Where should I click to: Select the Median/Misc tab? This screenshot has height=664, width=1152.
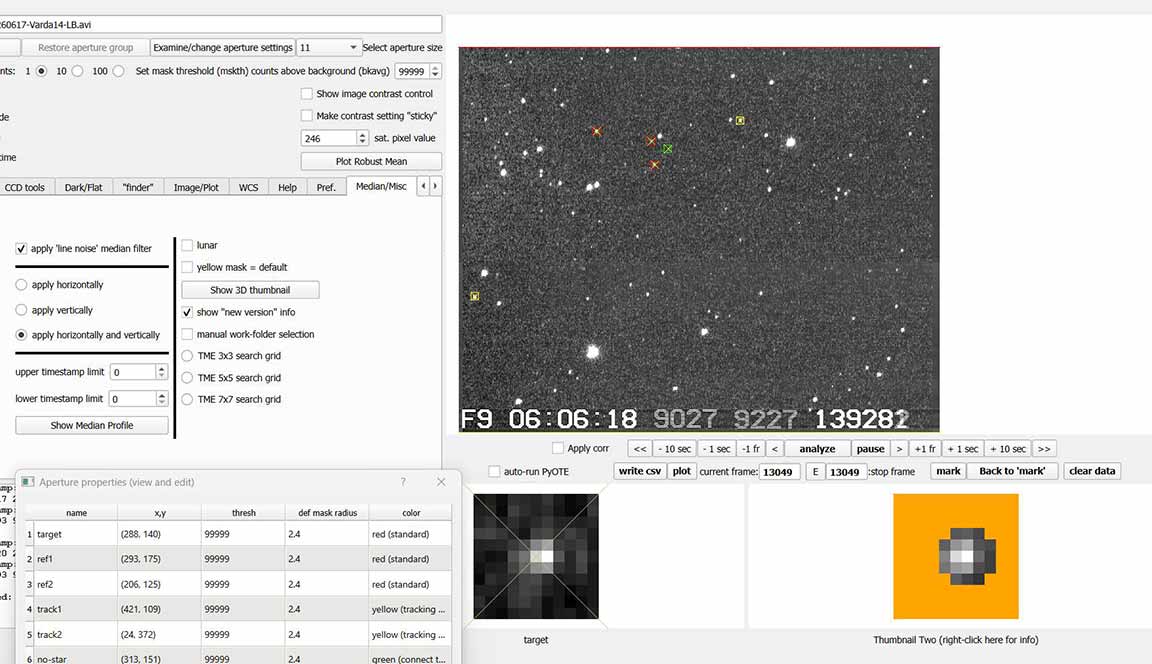381,187
